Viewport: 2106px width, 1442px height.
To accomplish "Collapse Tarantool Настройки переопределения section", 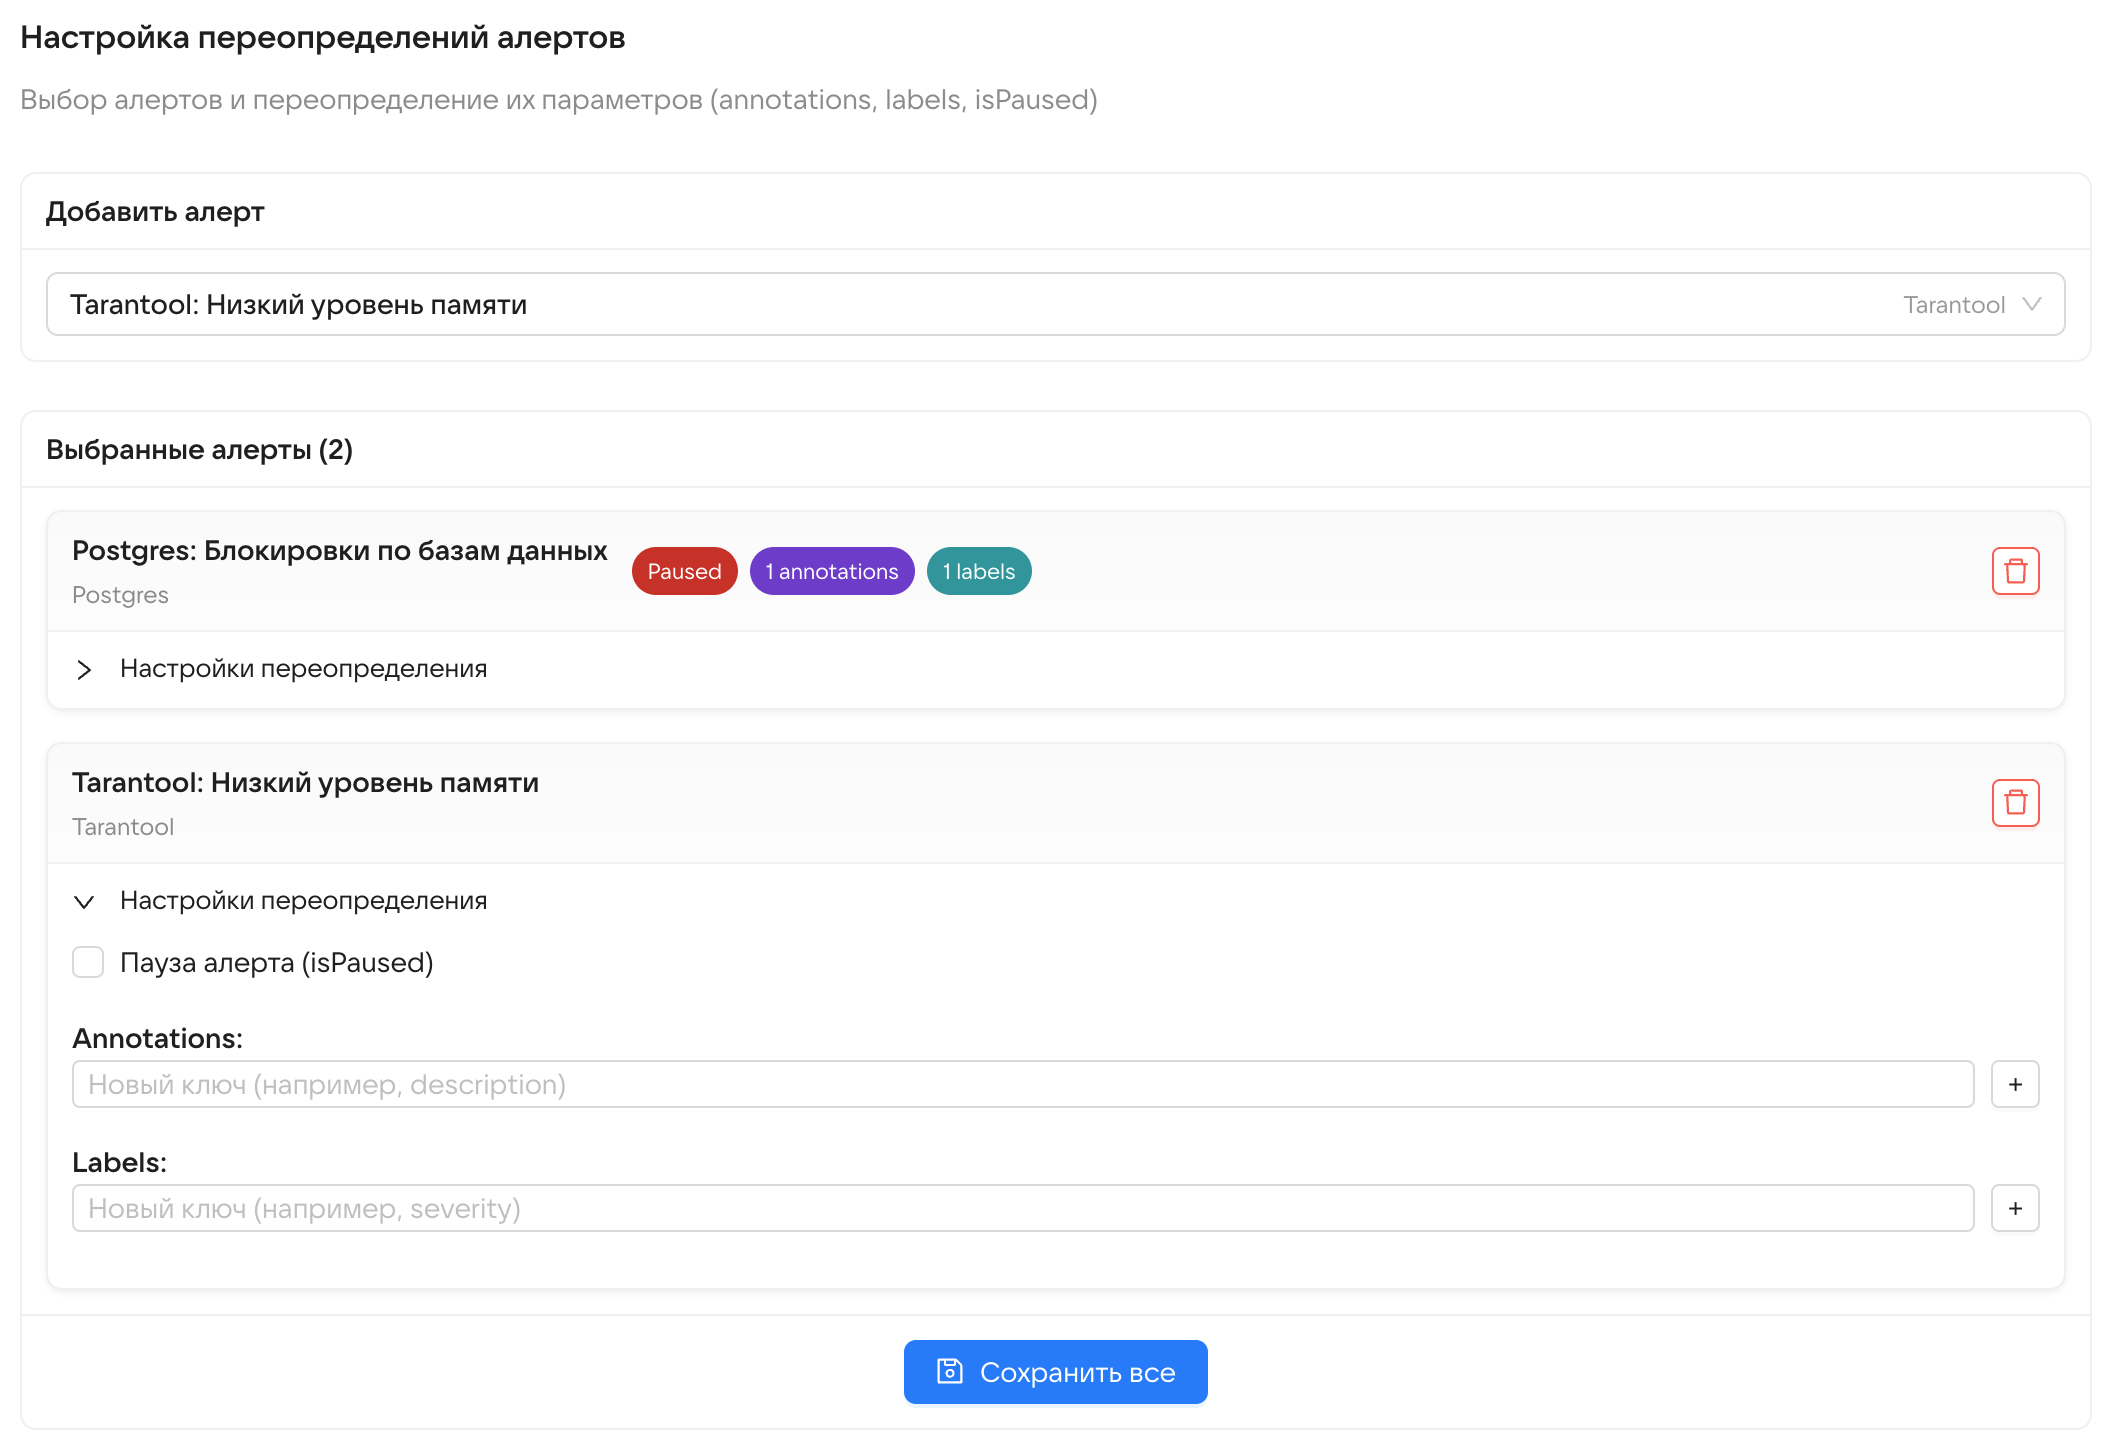I will 84,901.
